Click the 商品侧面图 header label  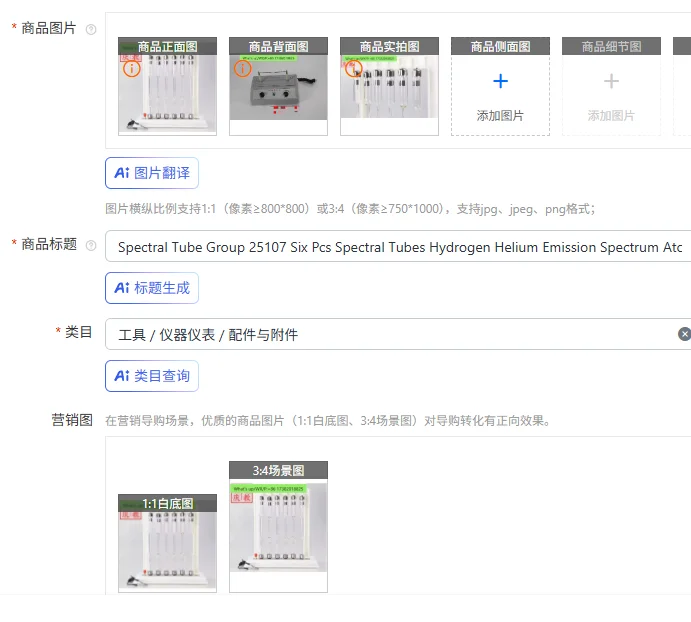(500, 46)
